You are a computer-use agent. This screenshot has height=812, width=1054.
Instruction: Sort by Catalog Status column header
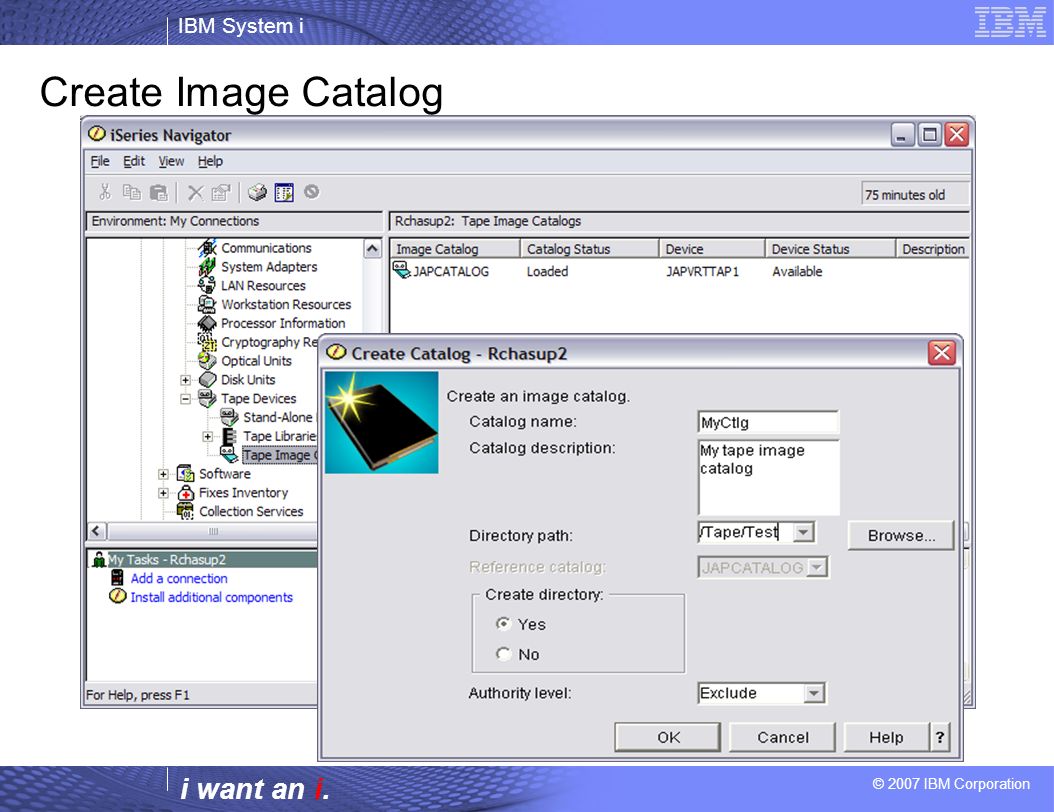click(x=590, y=249)
